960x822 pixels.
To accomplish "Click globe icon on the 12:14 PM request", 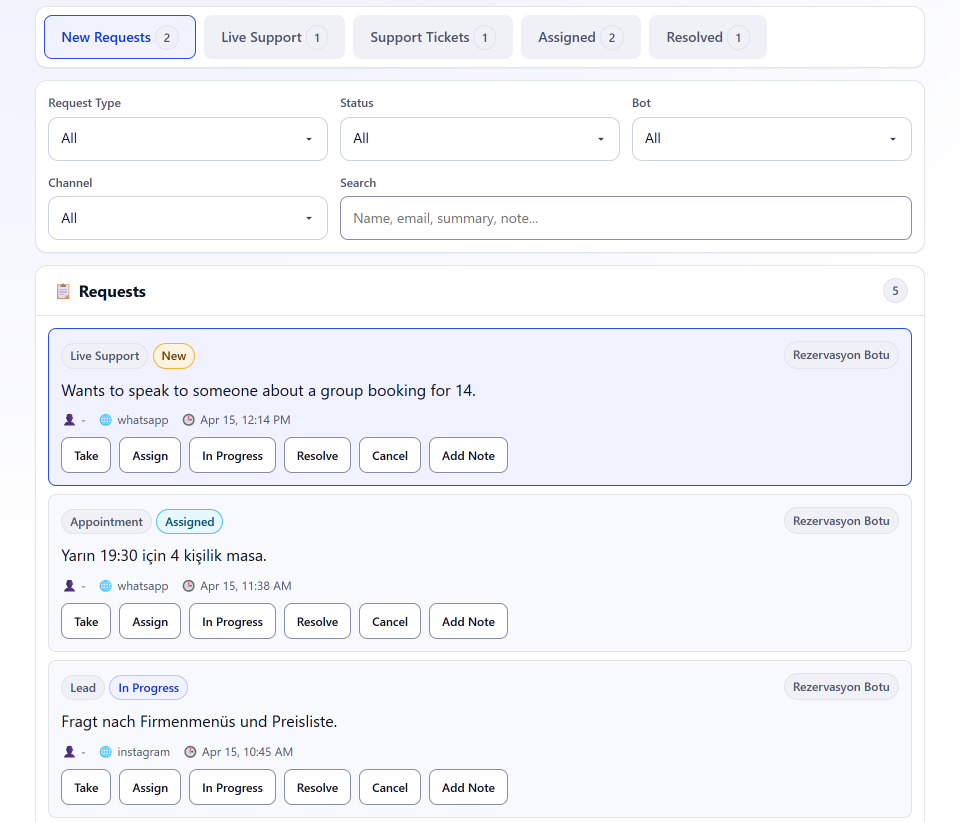I will point(106,420).
